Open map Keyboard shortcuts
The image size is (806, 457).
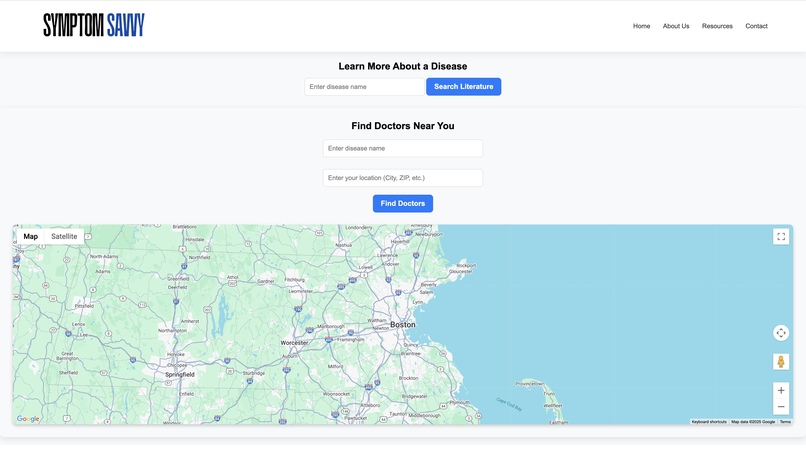click(x=709, y=422)
